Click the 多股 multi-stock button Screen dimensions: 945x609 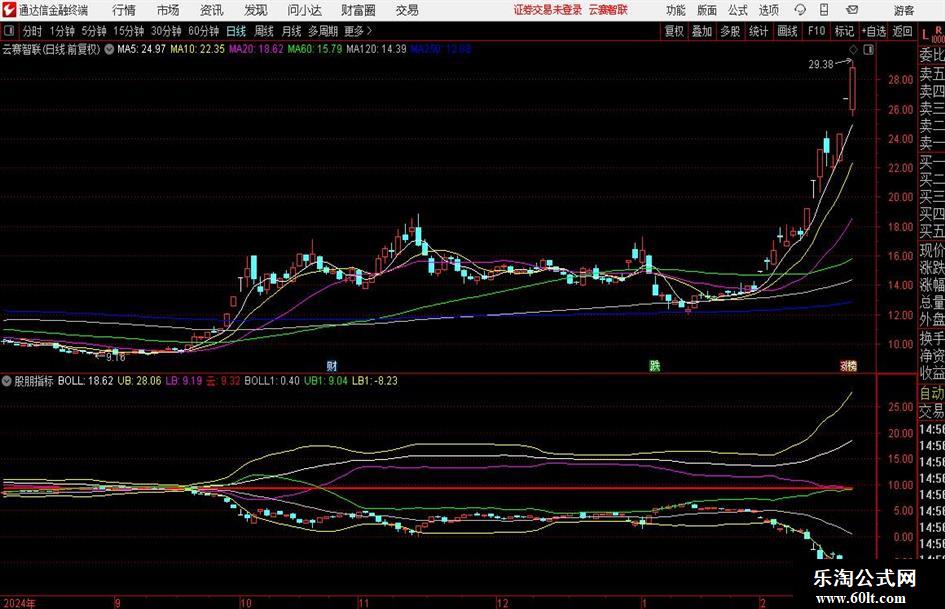point(730,31)
